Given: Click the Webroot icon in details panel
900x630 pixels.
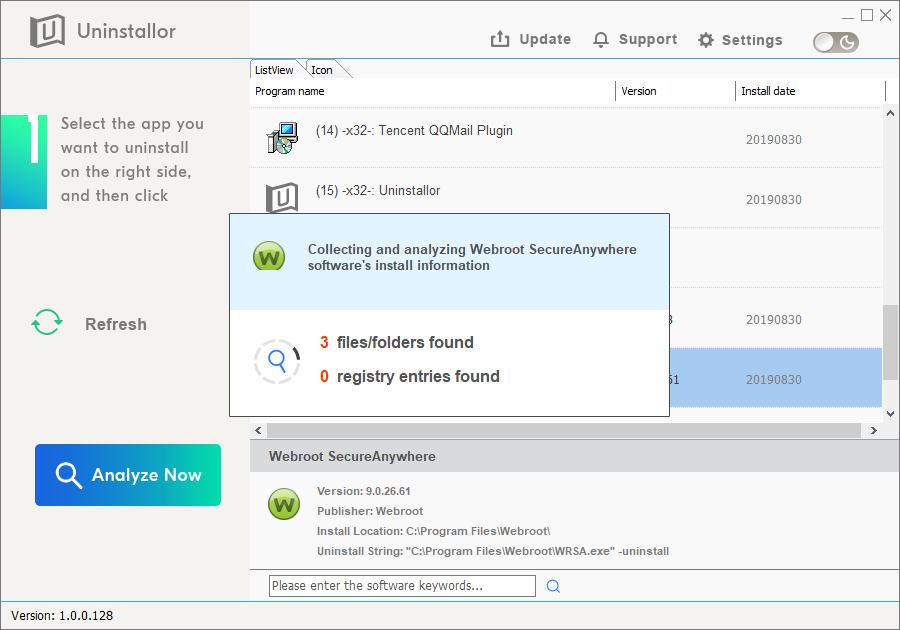Looking at the screenshot, I should (x=284, y=504).
